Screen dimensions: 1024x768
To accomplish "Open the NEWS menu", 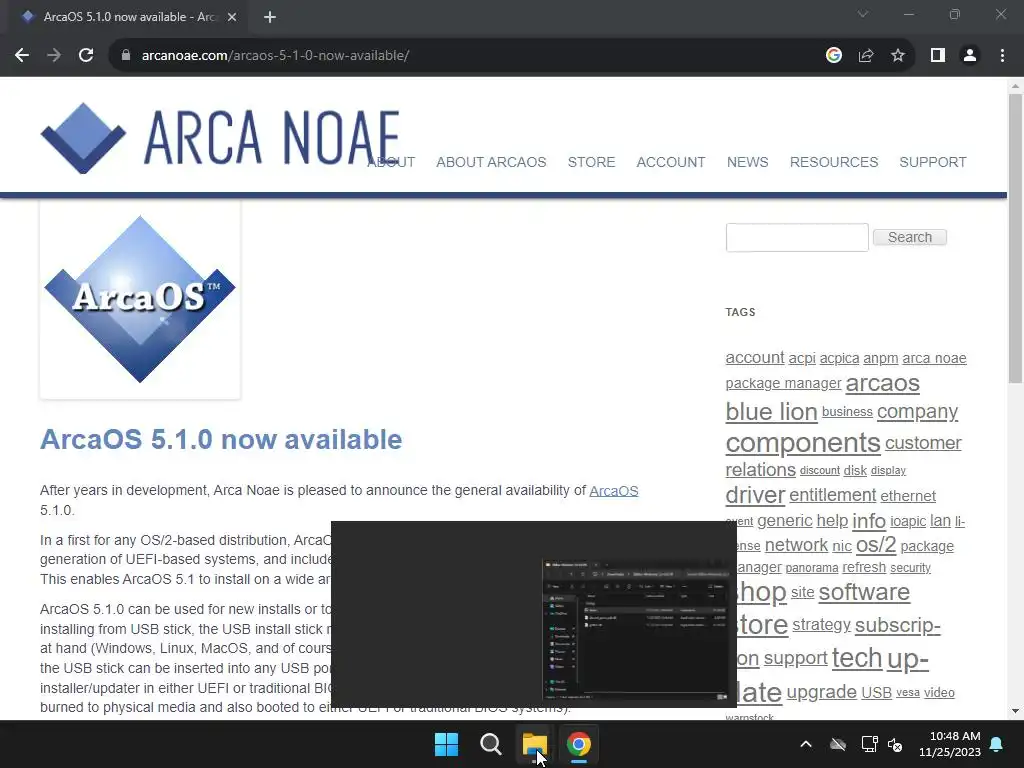I will (747, 162).
